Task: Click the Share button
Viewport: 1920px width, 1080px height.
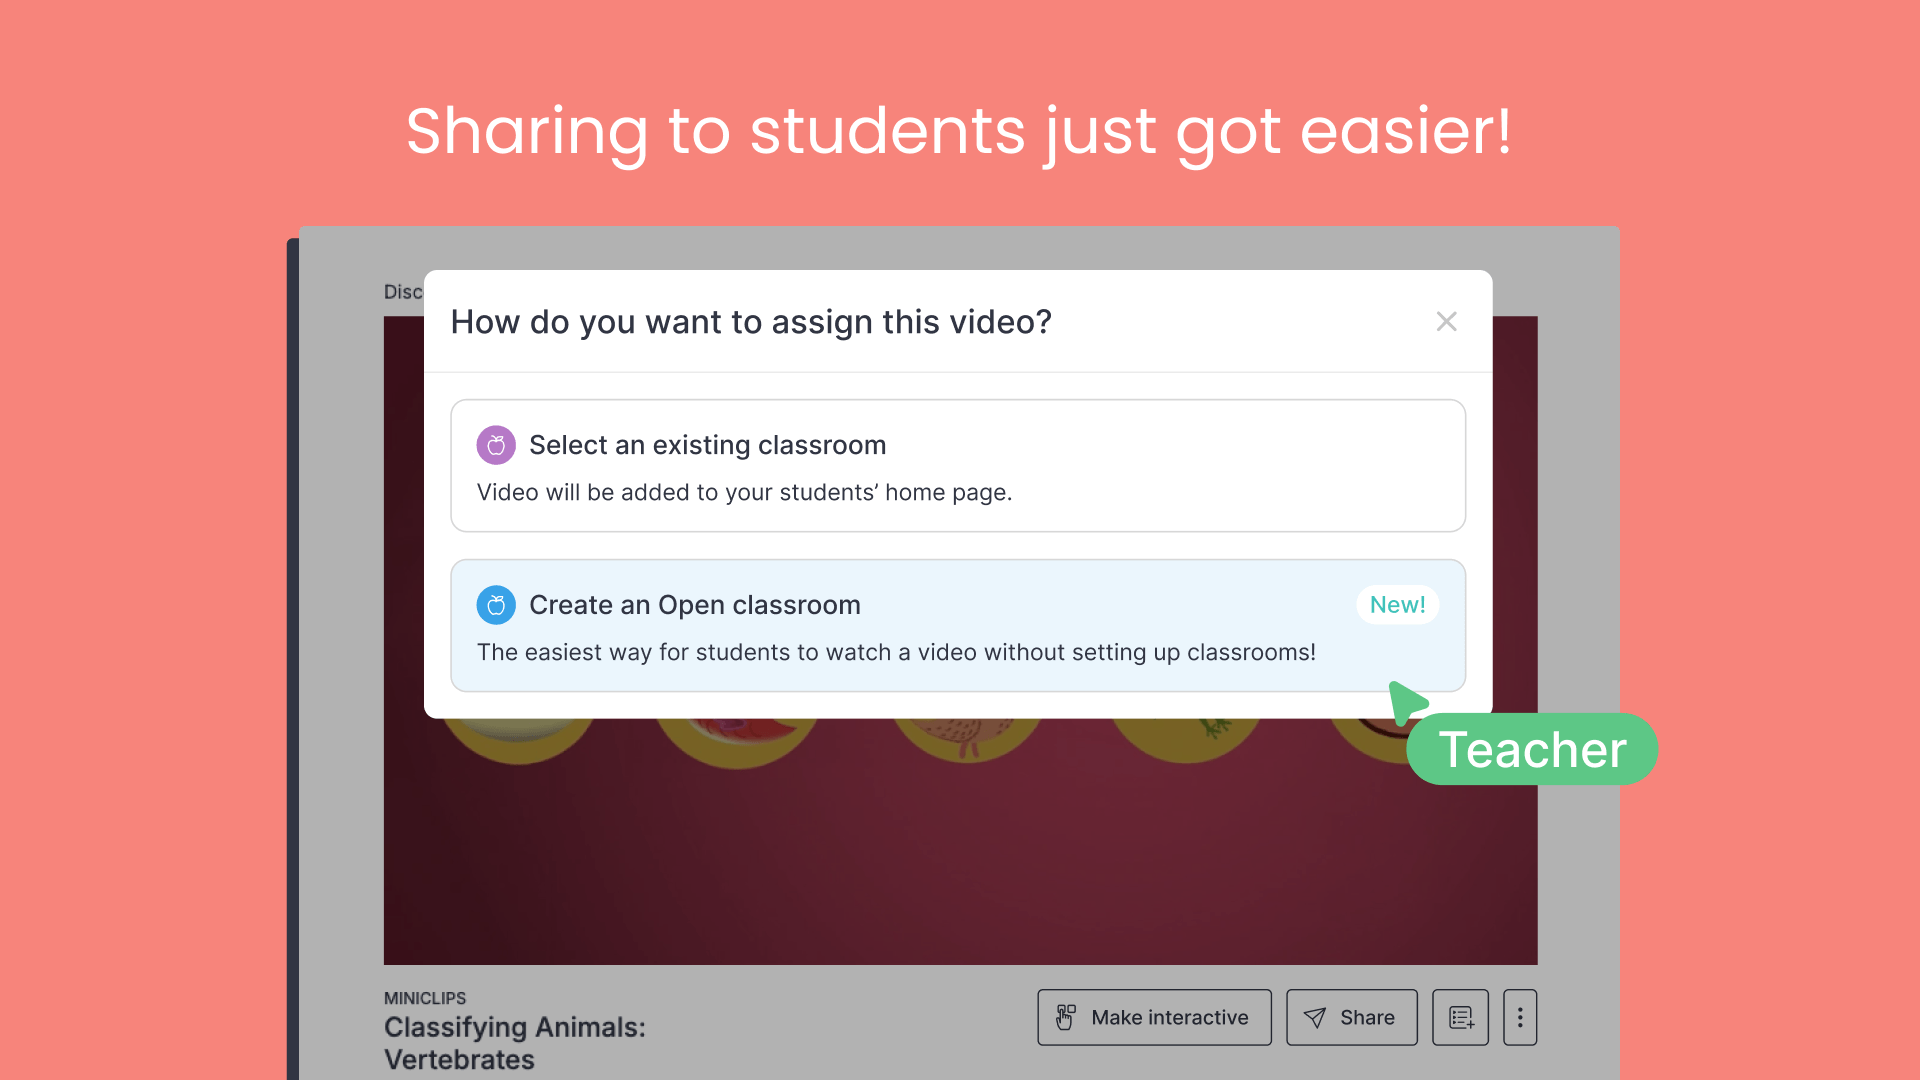Action: (x=1351, y=1018)
